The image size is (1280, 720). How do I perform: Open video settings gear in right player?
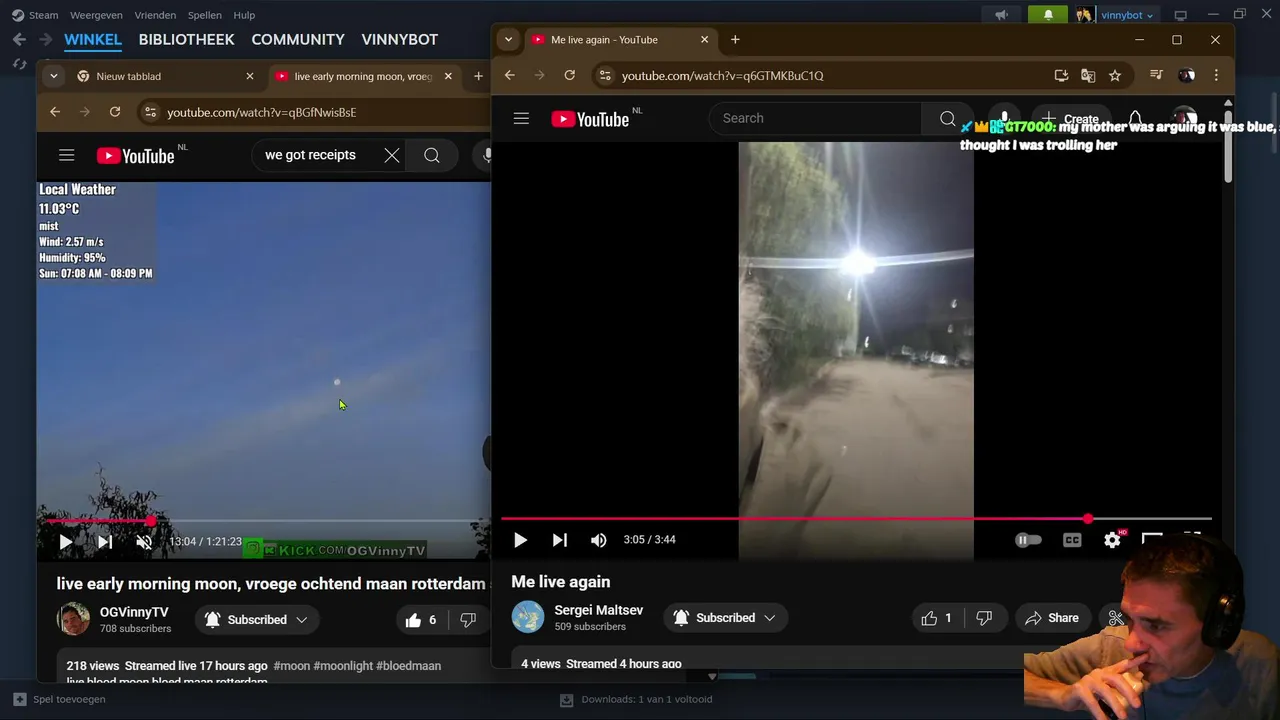click(x=1112, y=540)
